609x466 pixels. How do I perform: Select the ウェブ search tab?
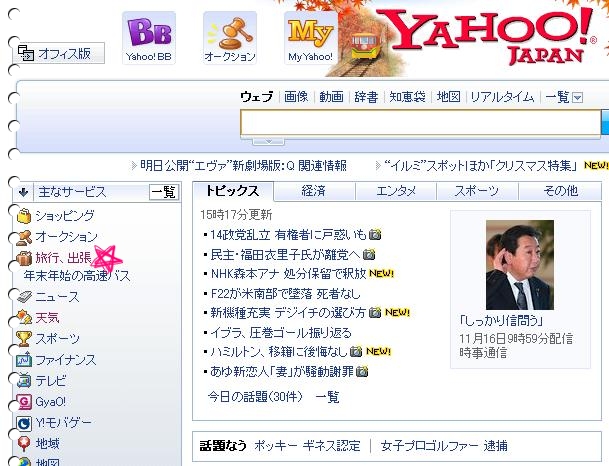(x=257, y=97)
